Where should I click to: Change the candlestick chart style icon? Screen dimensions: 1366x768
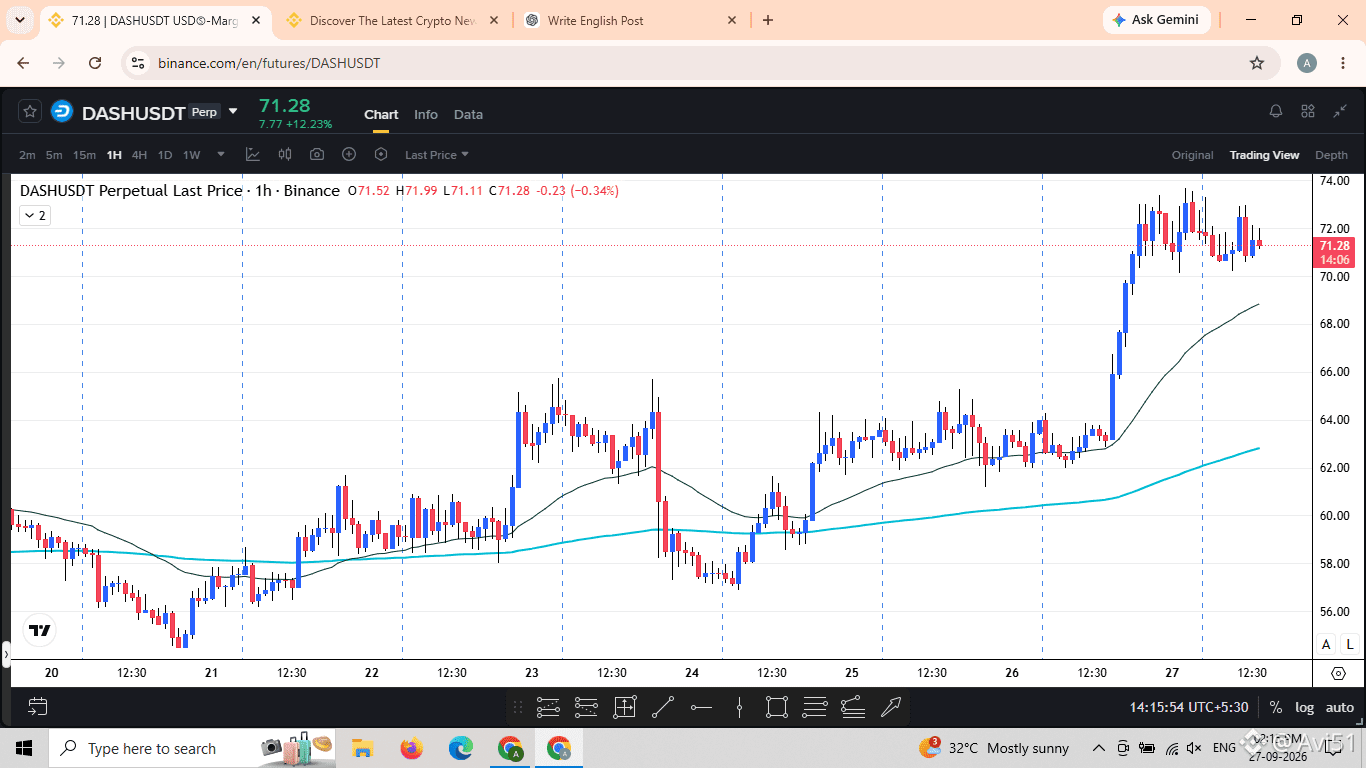[285, 154]
